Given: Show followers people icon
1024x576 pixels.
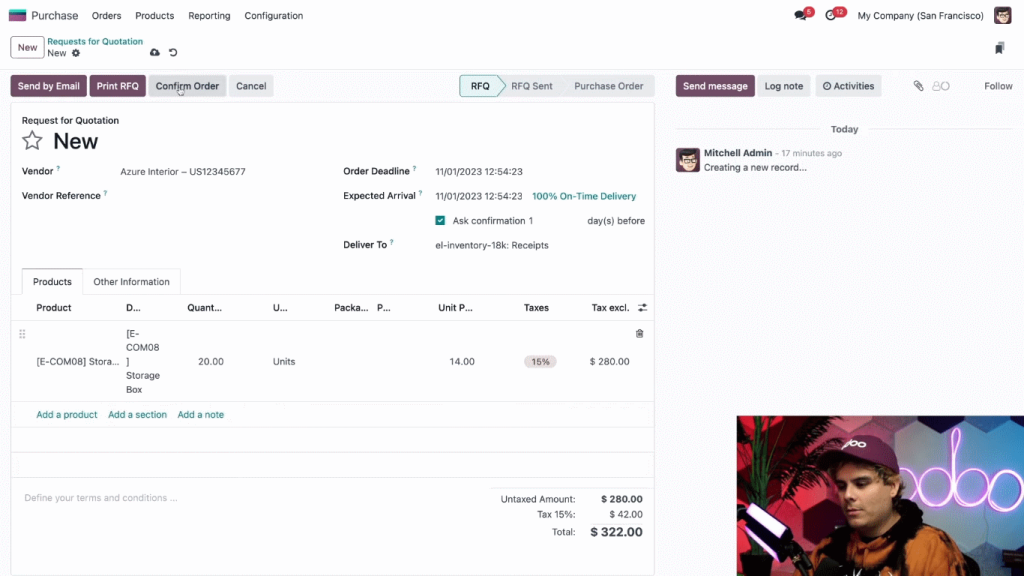Looking at the screenshot, I should 940,86.
